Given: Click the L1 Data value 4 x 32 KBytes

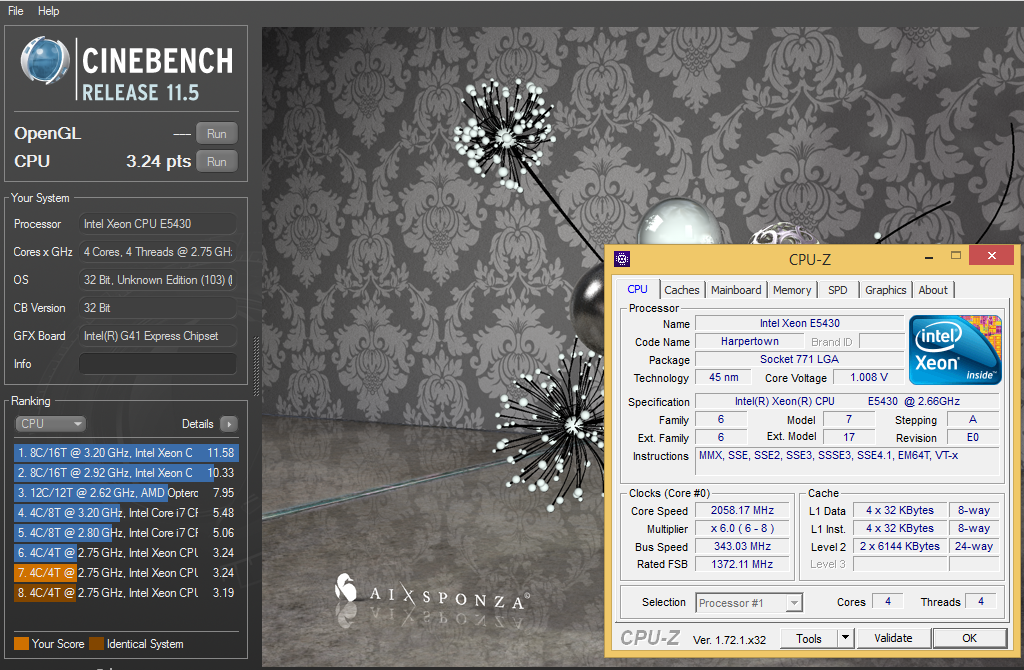Looking at the screenshot, I should pyautogui.click(x=899, y=510).
